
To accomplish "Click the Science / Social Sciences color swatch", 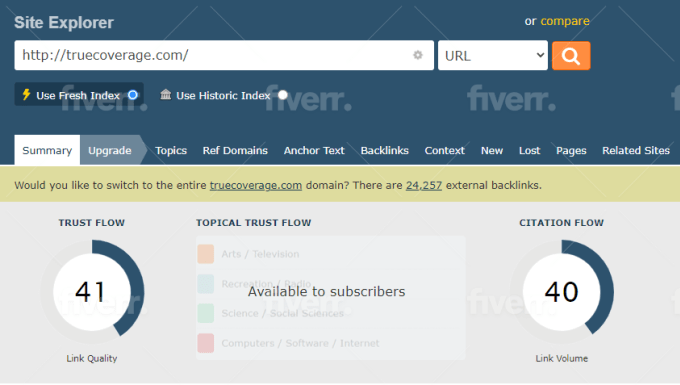I will pyautogui.click(x=206, y=313).
